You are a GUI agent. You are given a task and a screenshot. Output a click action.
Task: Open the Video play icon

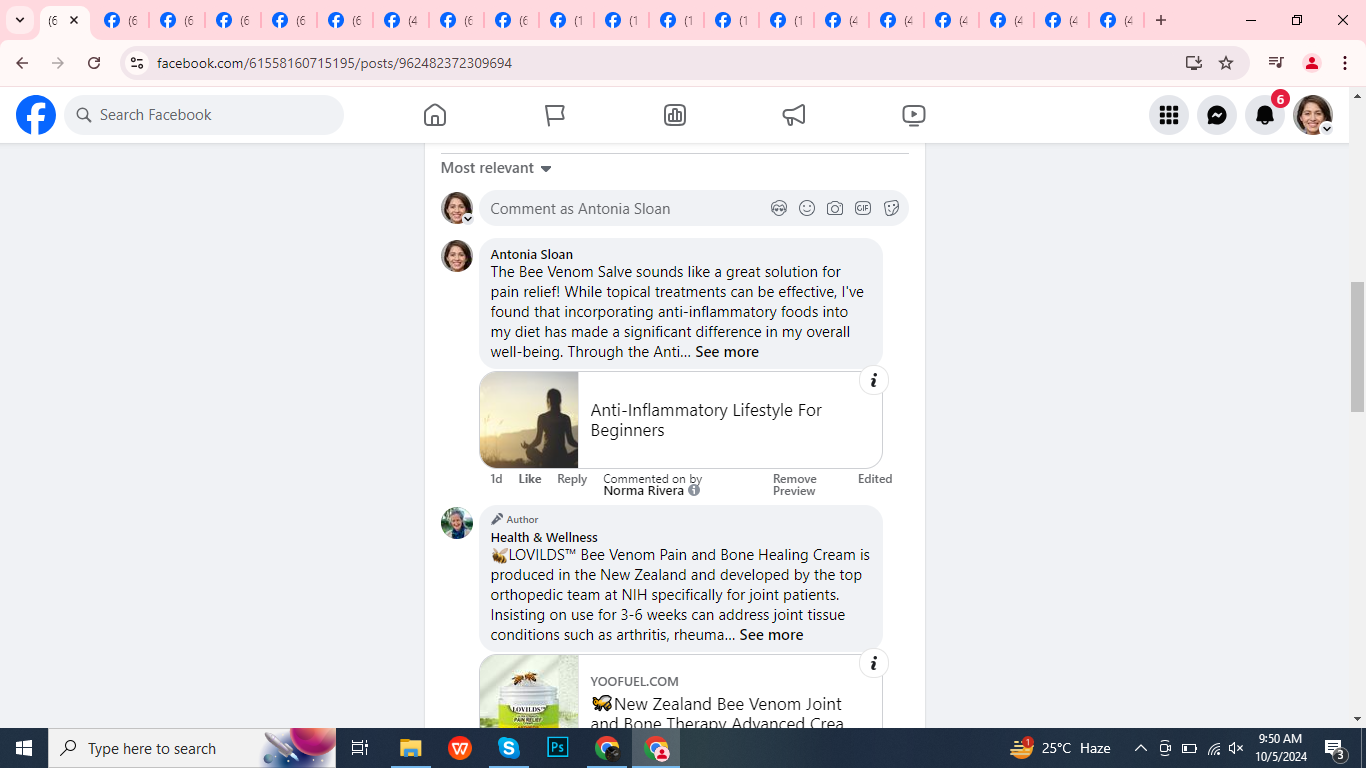914,115
